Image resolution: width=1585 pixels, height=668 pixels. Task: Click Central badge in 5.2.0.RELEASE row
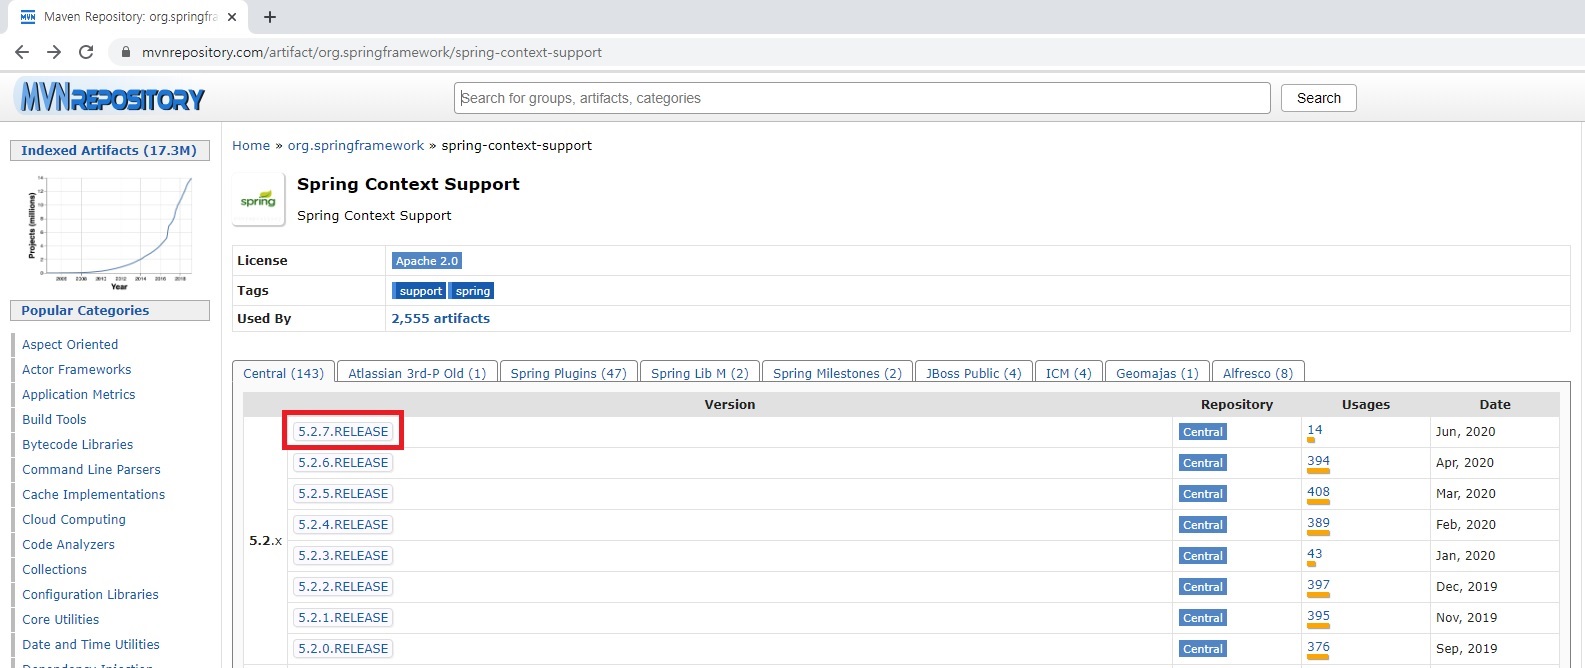tap(1202, 649)
